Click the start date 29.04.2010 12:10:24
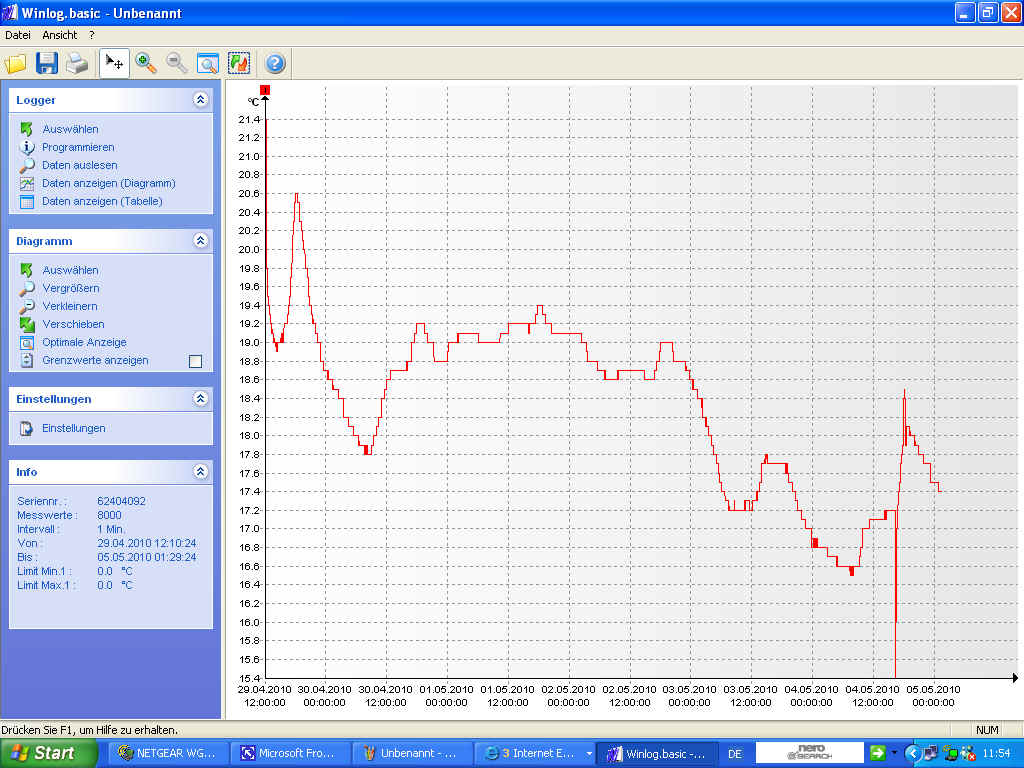This screenshot has width=1024, height=768. pos(147,543)
